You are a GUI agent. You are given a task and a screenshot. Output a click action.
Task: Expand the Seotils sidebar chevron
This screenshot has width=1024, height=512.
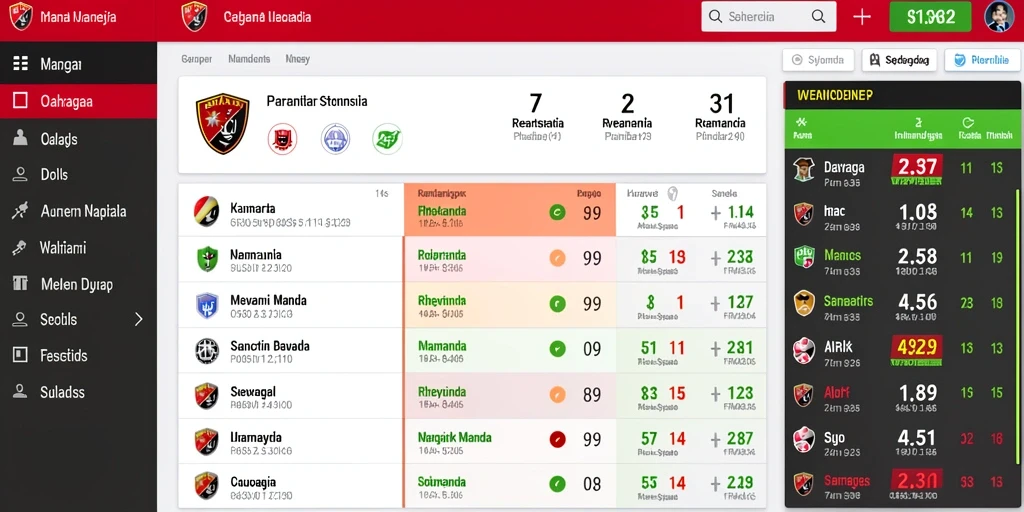[x=138, y=319]
